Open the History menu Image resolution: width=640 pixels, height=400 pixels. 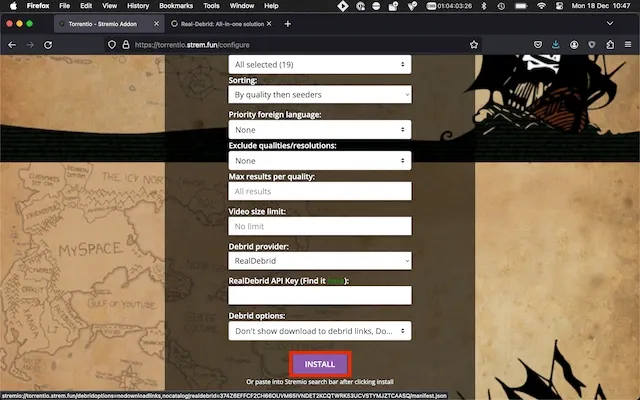click(x=138, y=6)
